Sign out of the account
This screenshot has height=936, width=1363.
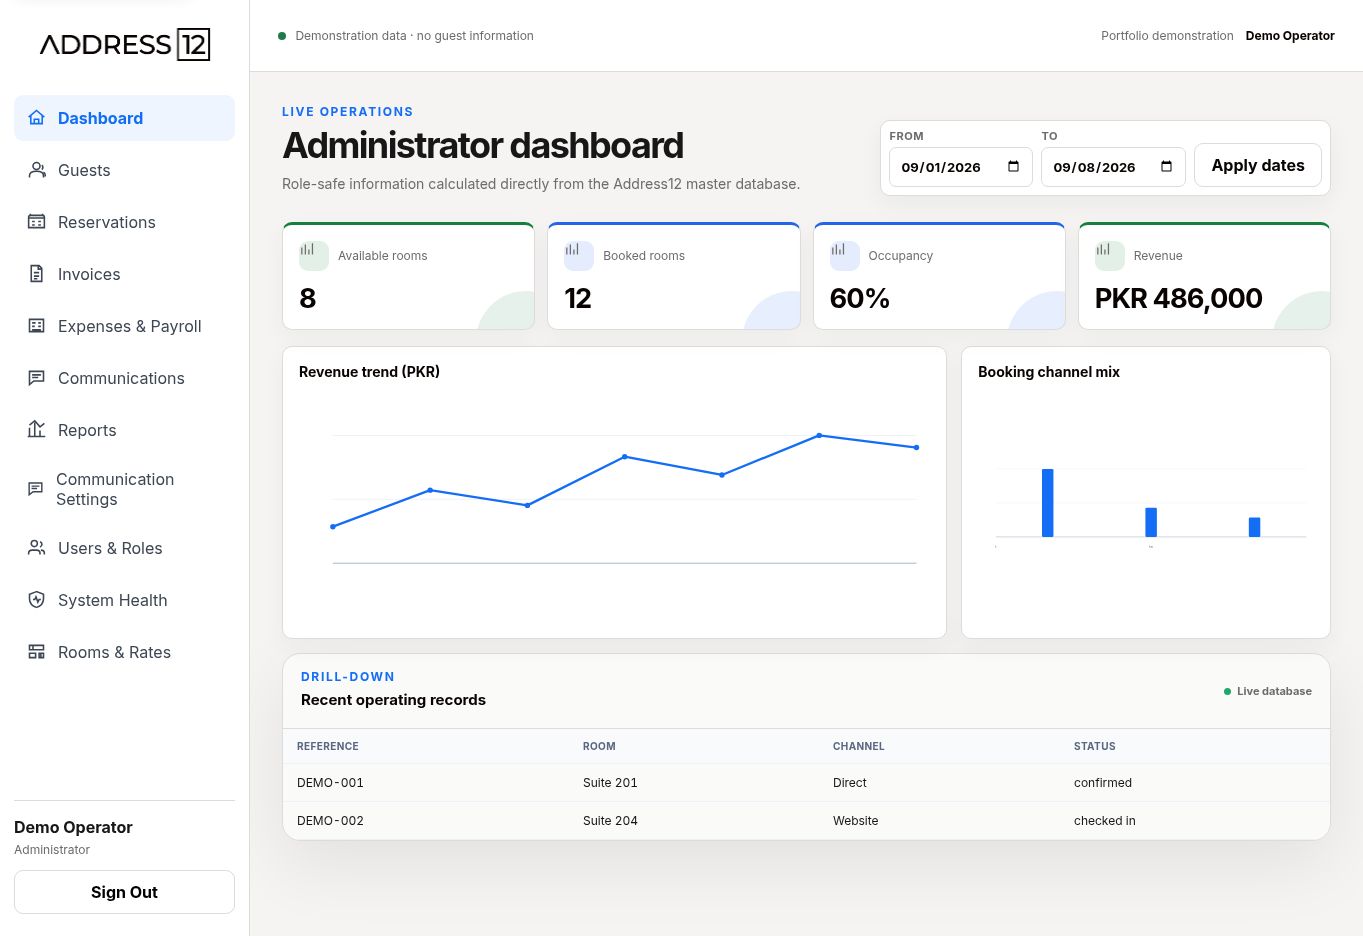coord(124,892)
